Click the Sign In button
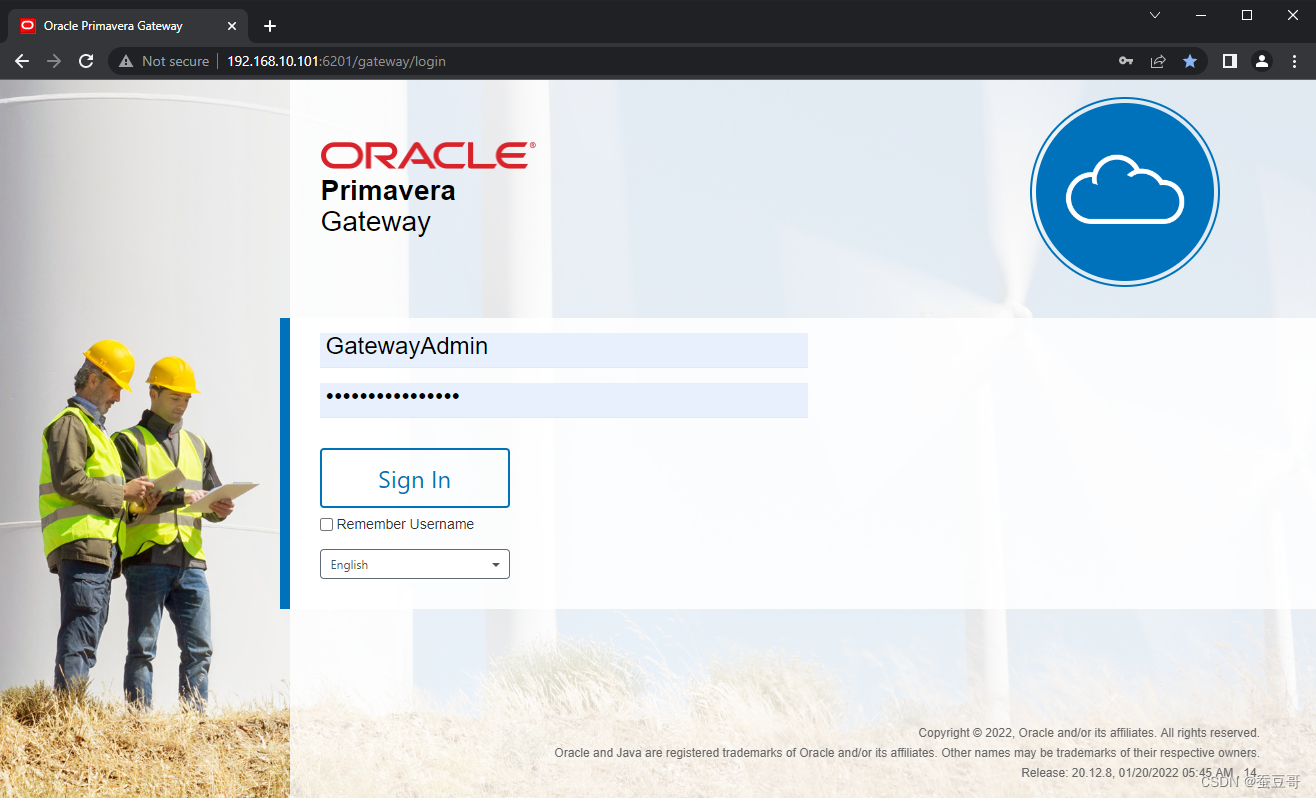Screen dimensions: 1316x798 pyautogui.click(x=415, y=478)
